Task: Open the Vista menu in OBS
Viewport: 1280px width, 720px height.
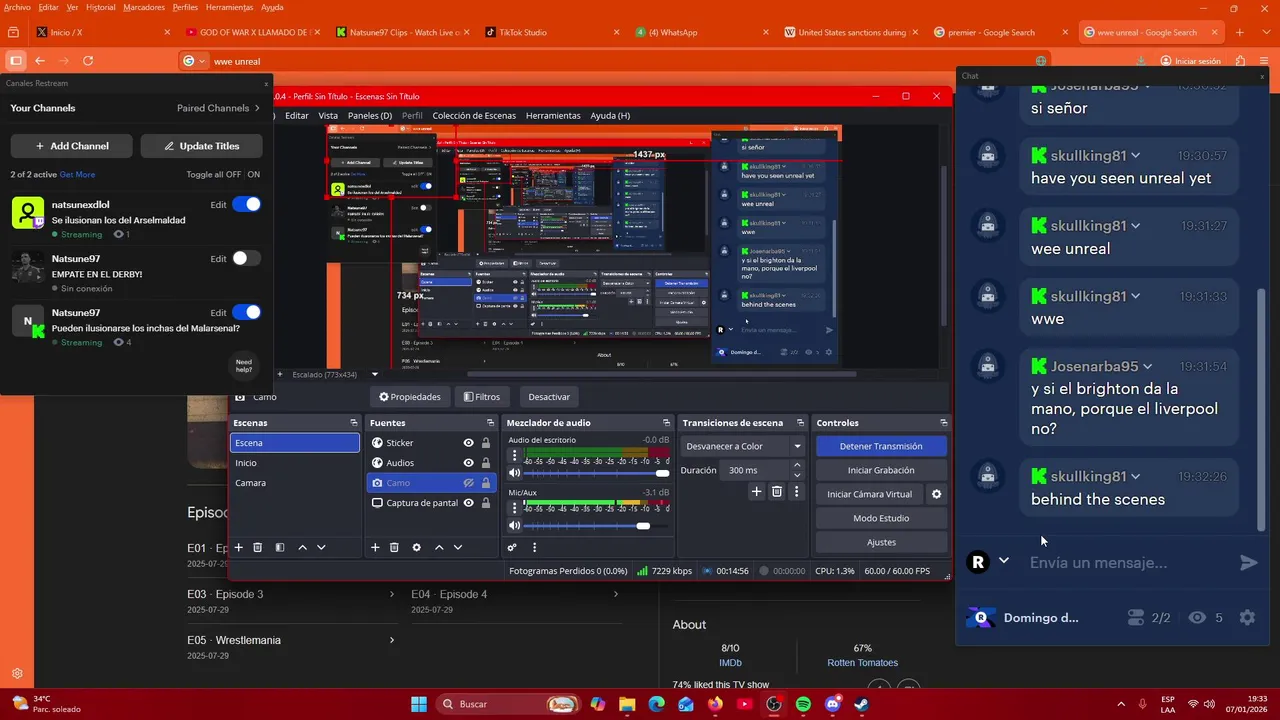Action: click(328, 115)
